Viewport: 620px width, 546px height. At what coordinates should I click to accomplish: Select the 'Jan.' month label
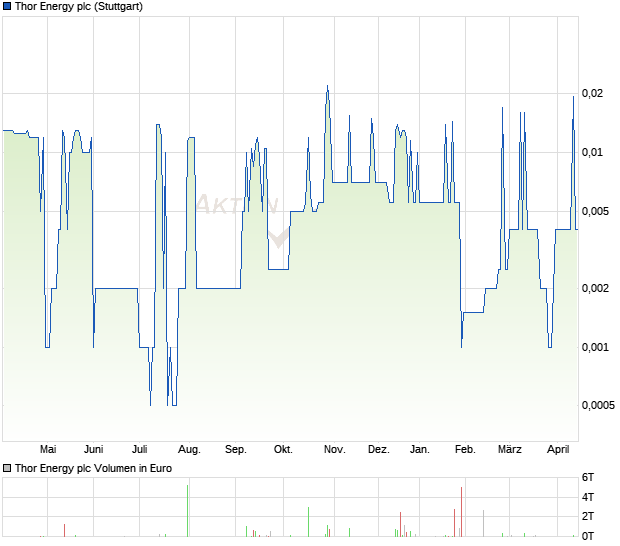click(x=420, y=450)
